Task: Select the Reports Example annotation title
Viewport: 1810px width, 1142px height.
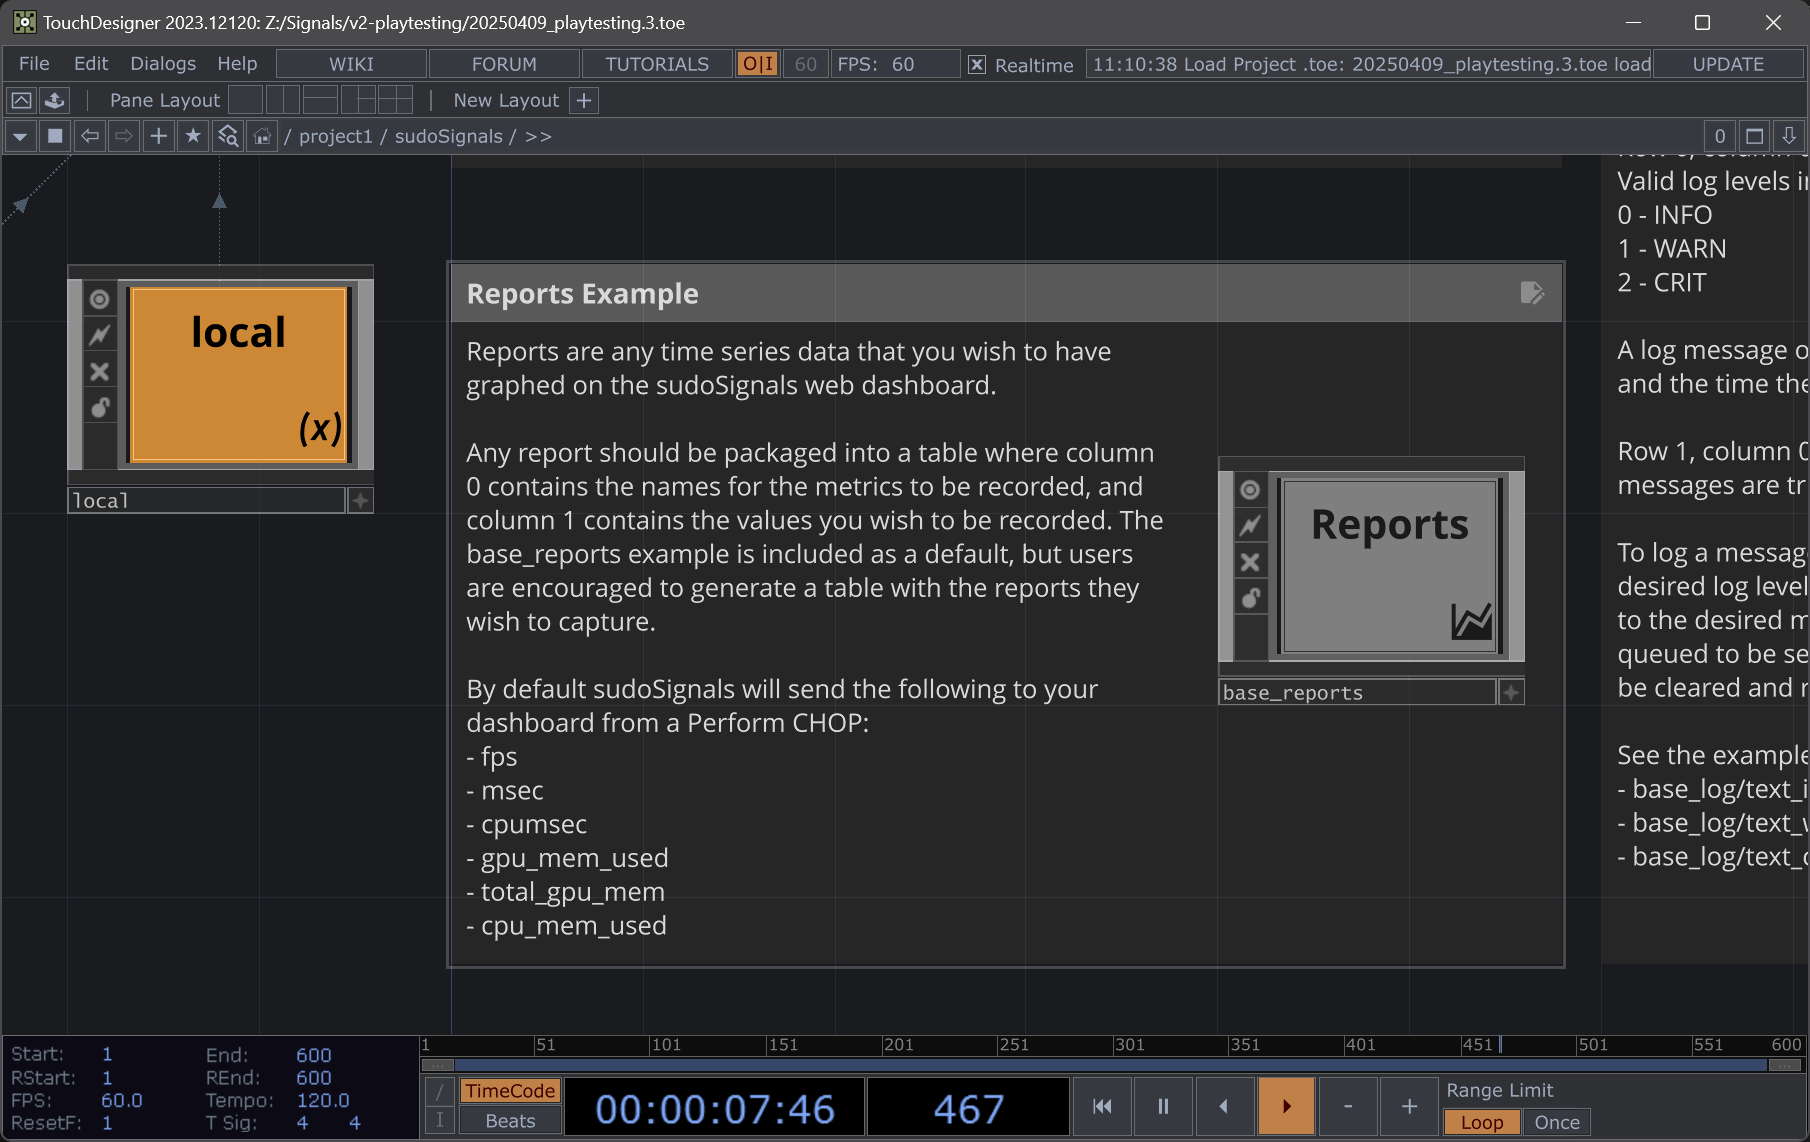Action: point(583,294)
